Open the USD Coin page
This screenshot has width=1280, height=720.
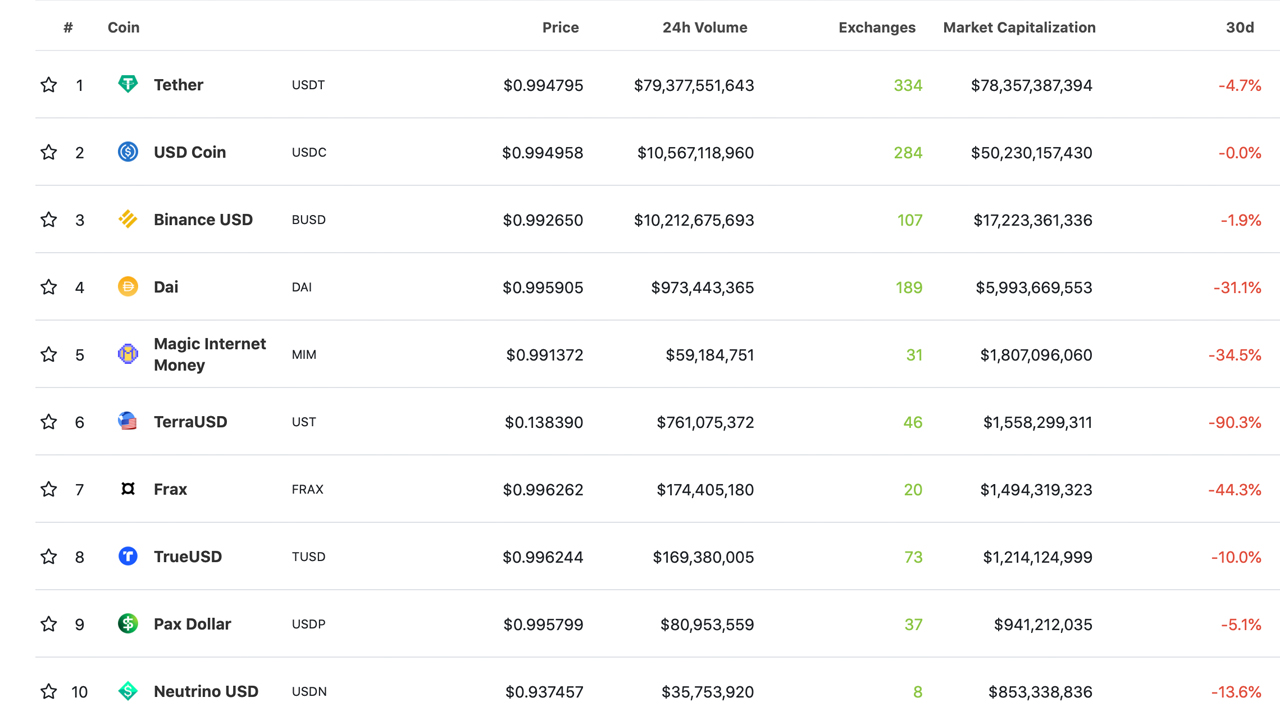coord(190,152)
